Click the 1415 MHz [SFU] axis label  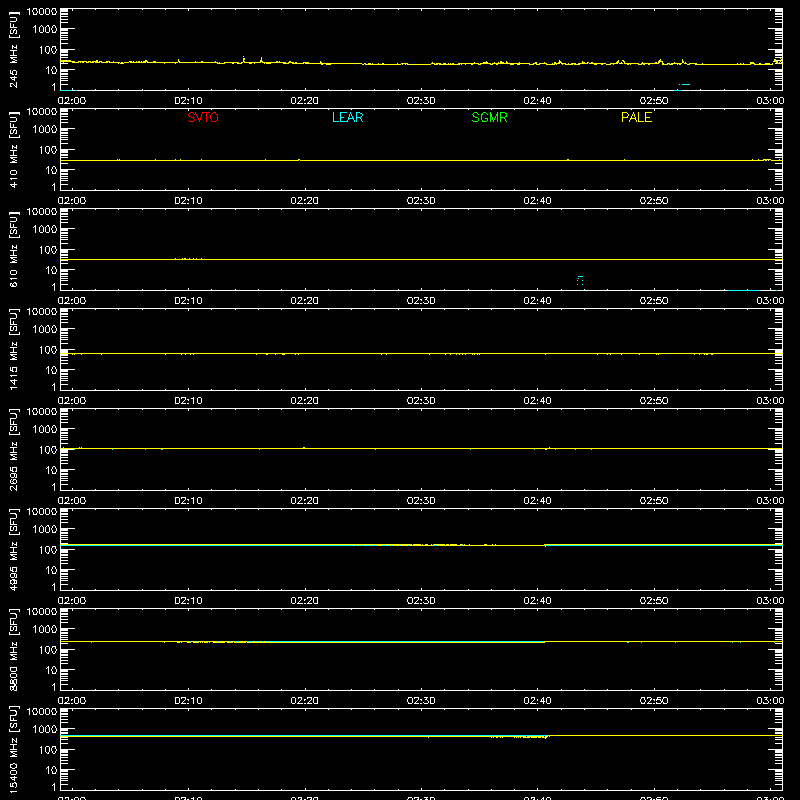(13, 349)
